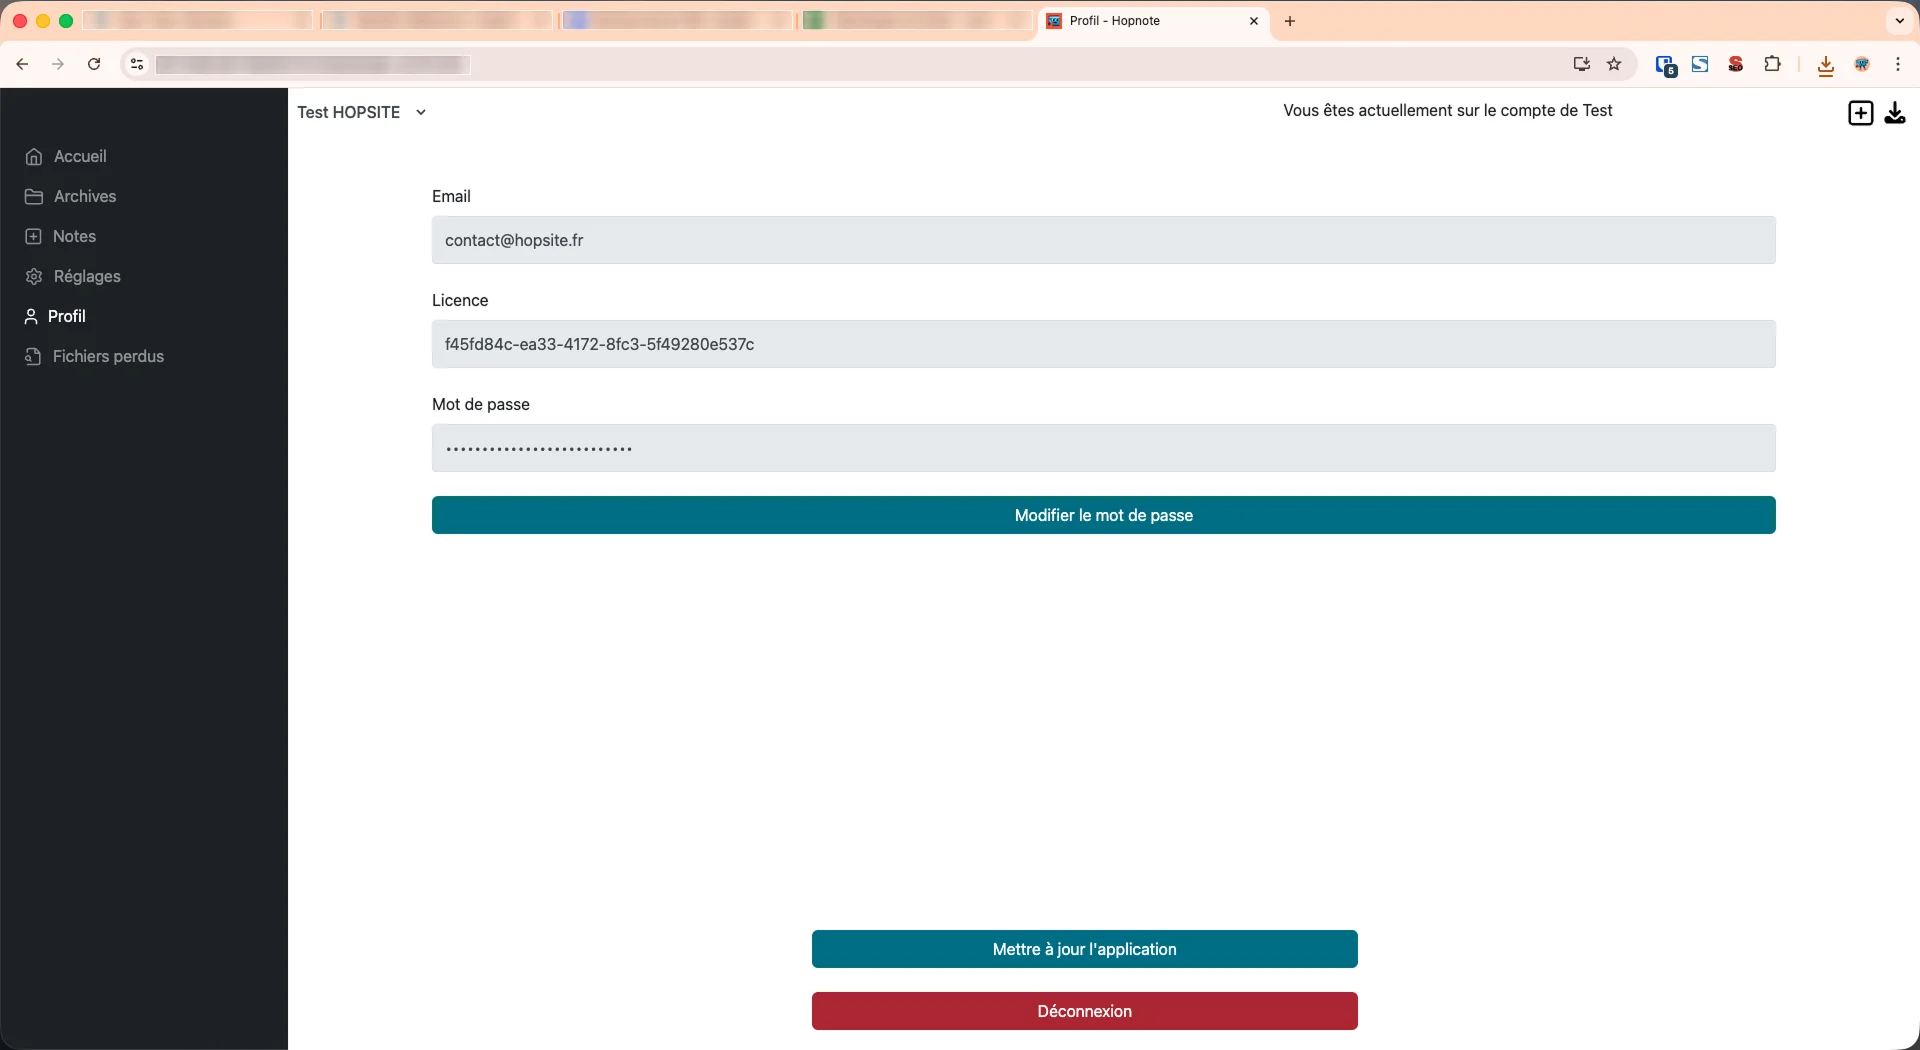1920x1050 pixels.
Task: Click the add note plus icon
Action: click(x=1860, y=113)
